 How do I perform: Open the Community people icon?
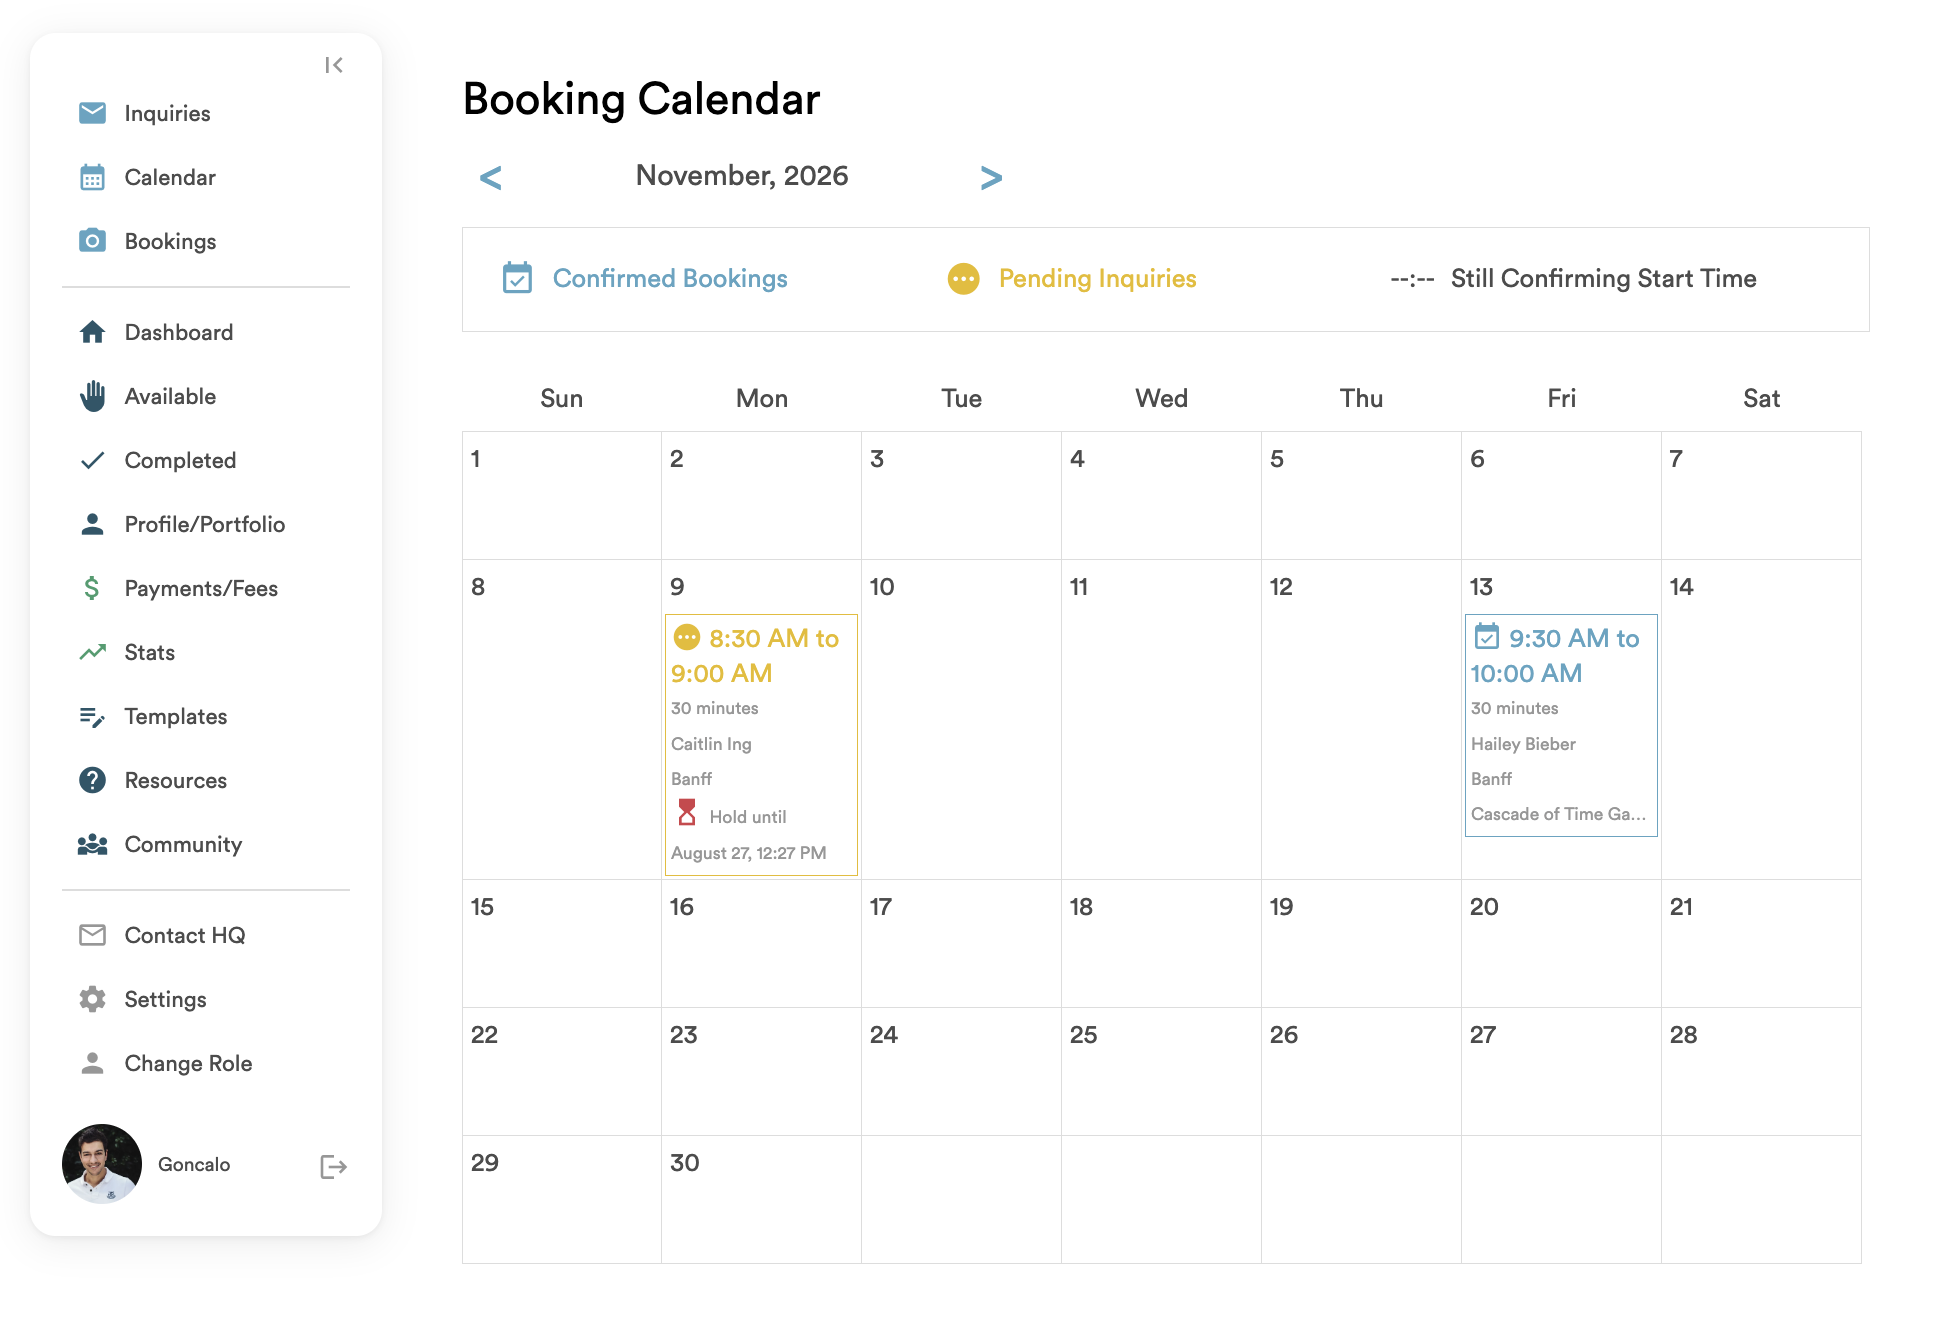92,844
